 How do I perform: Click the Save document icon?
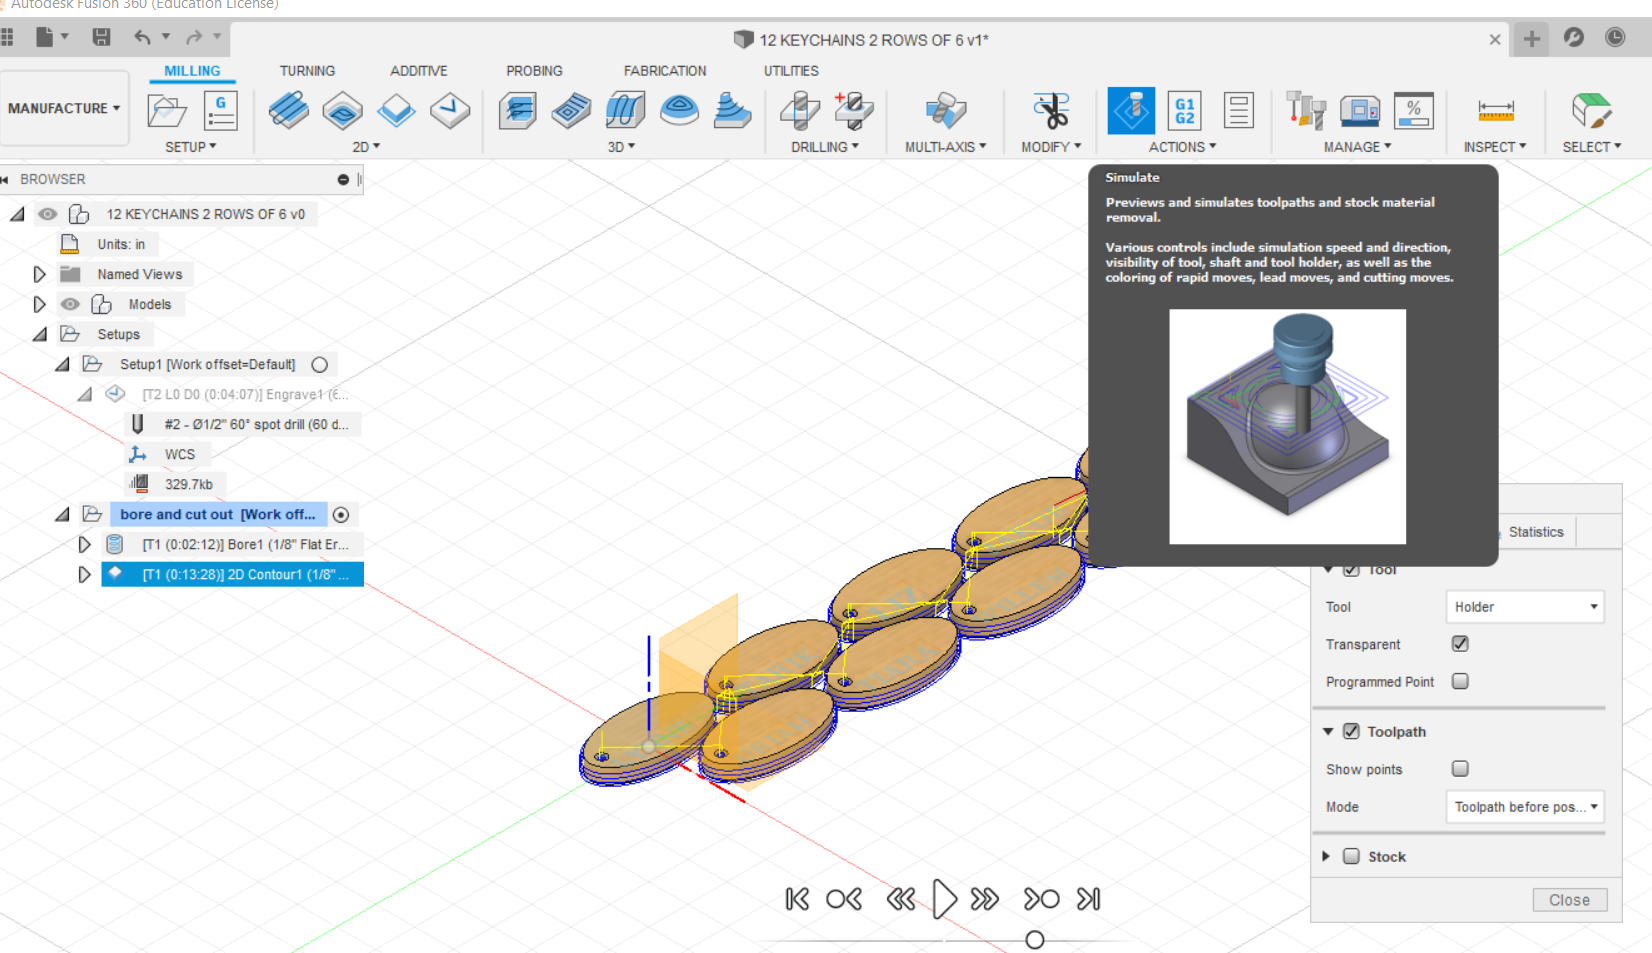tap(101, 36)
